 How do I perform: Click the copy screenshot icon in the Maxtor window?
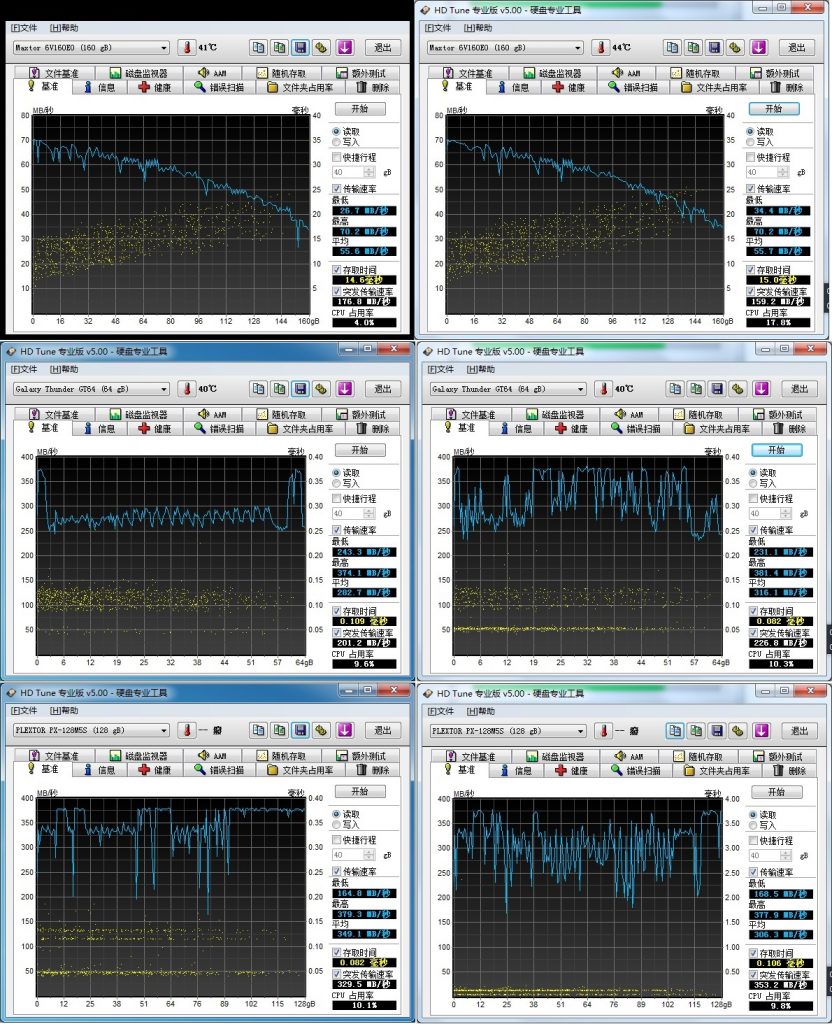pyautogui.click(x=258, y=47)
